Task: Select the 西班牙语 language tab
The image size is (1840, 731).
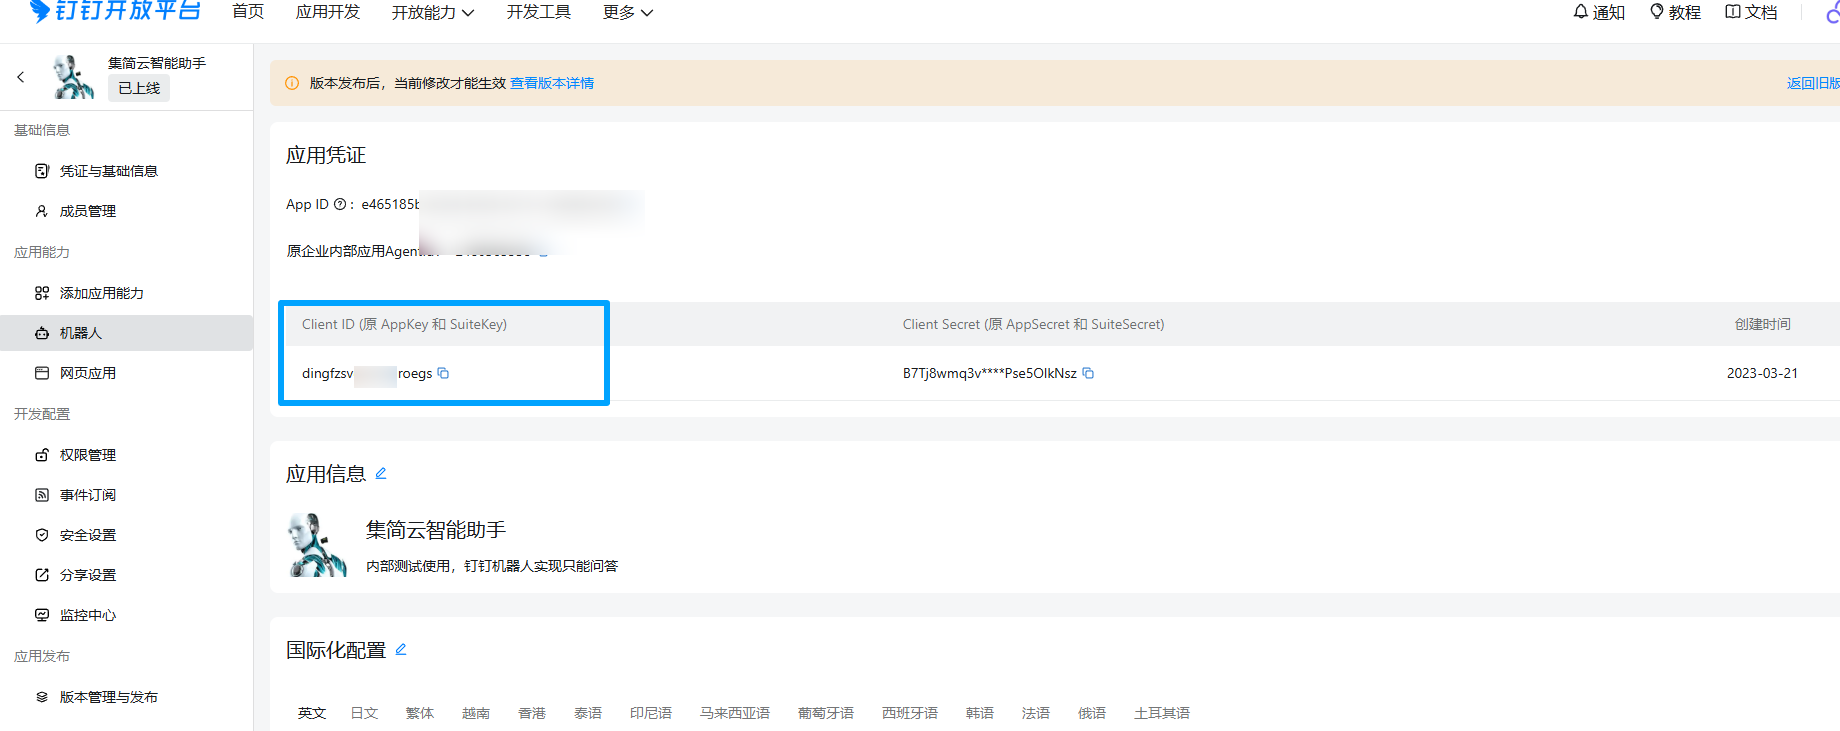Action: (x=910, y=713)
